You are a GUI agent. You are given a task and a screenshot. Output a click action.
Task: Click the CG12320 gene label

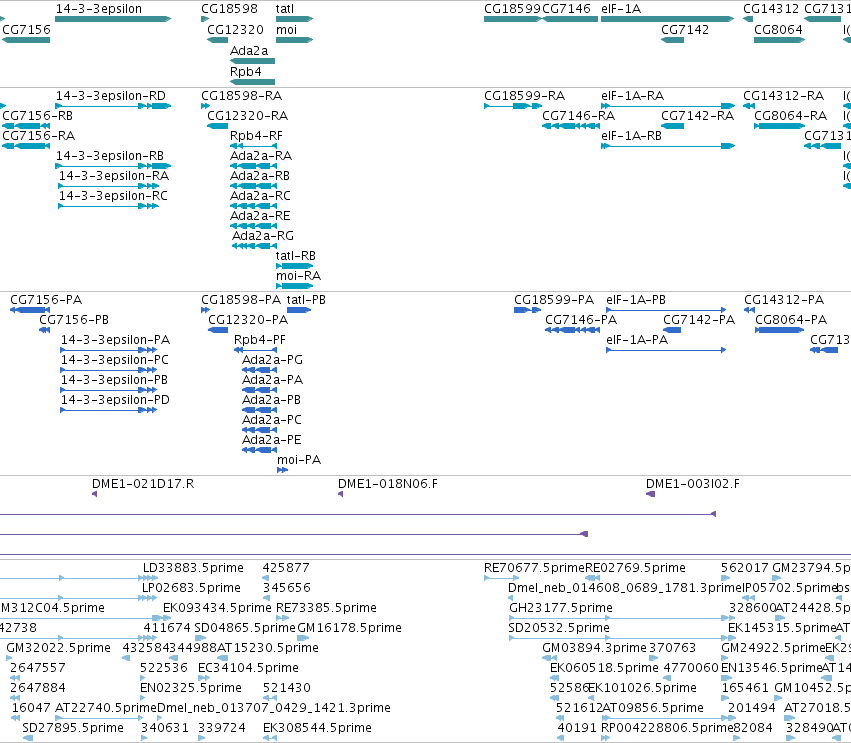tap(236, 29)
